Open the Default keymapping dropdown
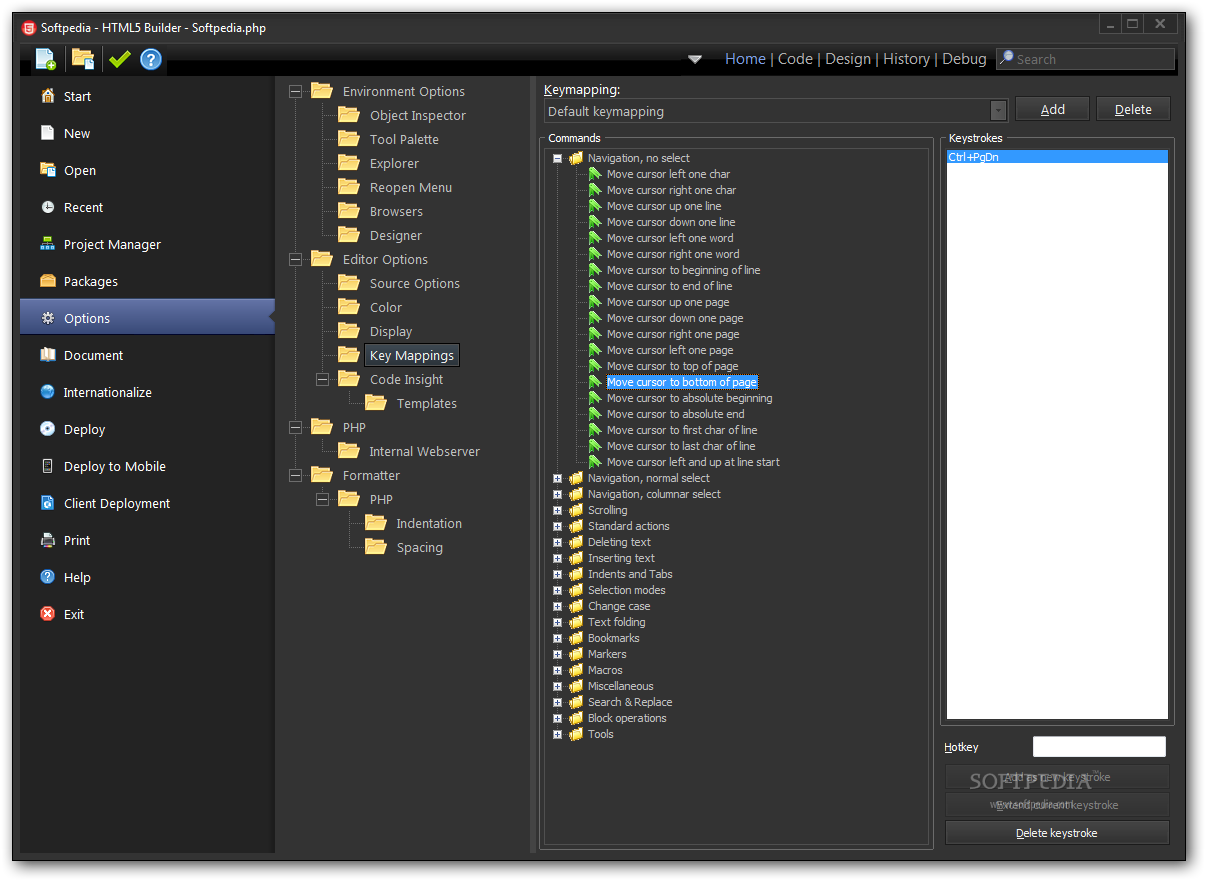This screenshot has width=1206, height=881. 998,111
